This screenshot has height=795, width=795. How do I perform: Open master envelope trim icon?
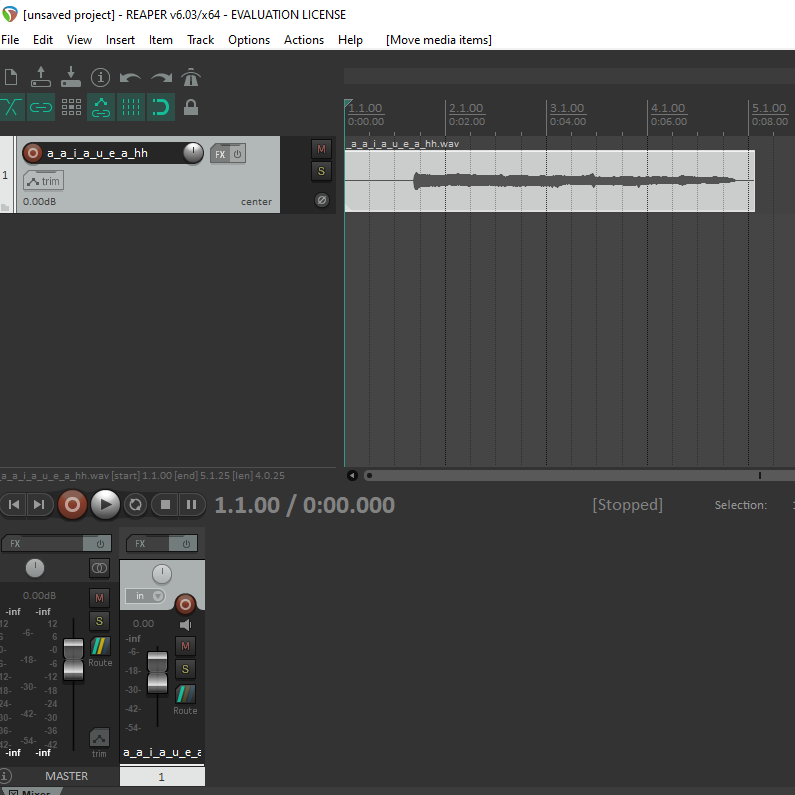[99, 738]
